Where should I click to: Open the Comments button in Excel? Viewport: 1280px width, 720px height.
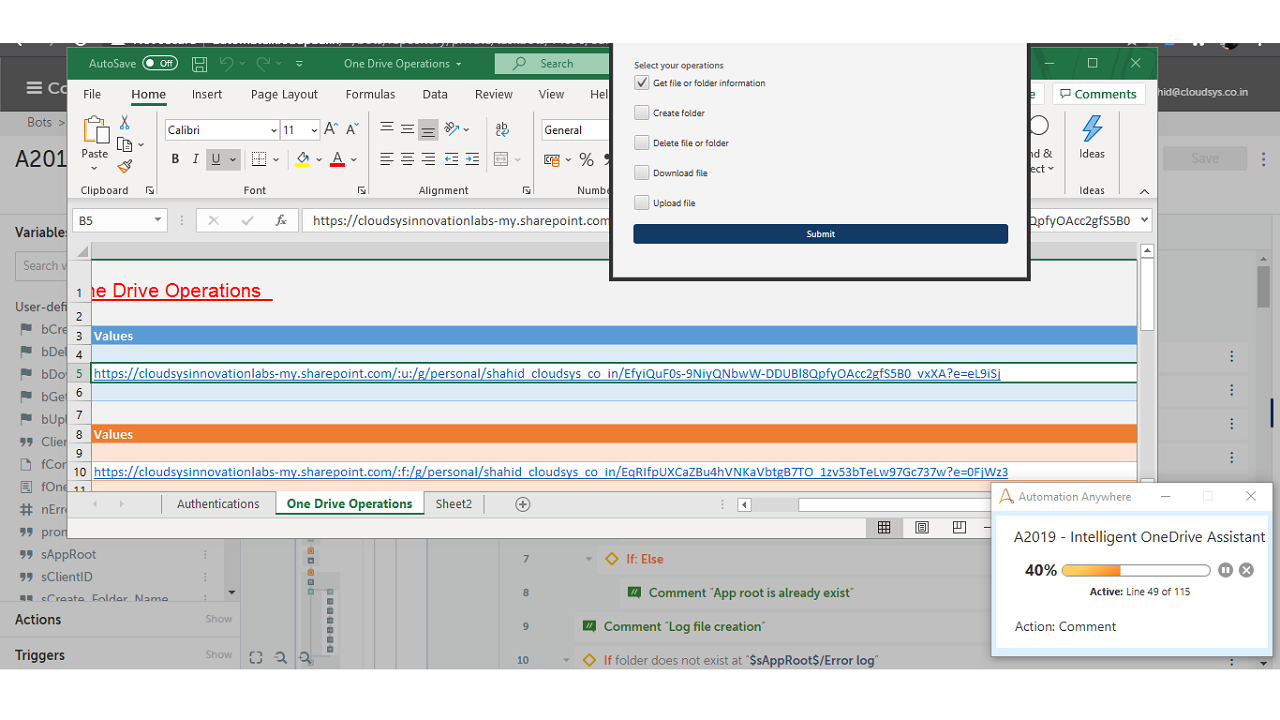coord(1097,94)
